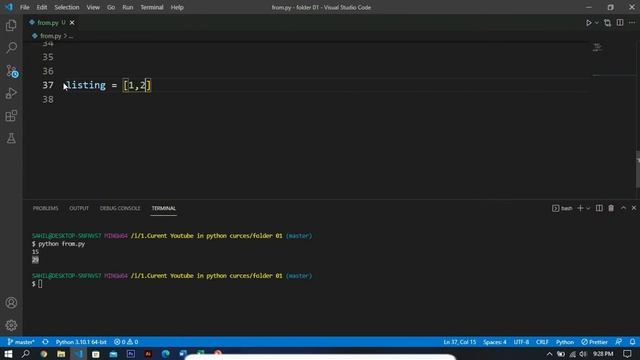Open Windows taskbar search

(x=25, y=354)
